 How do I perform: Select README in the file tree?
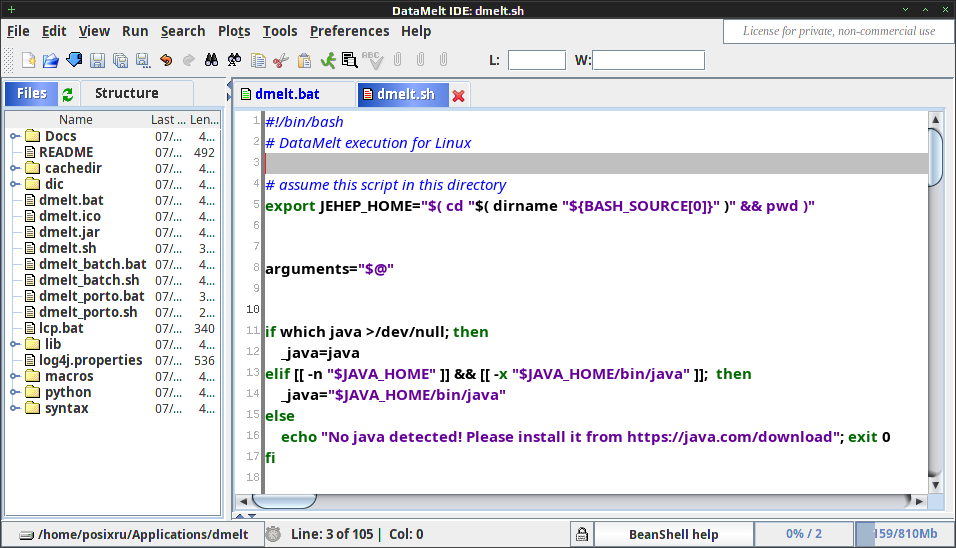pyautogui.click(x=66, y=152)
